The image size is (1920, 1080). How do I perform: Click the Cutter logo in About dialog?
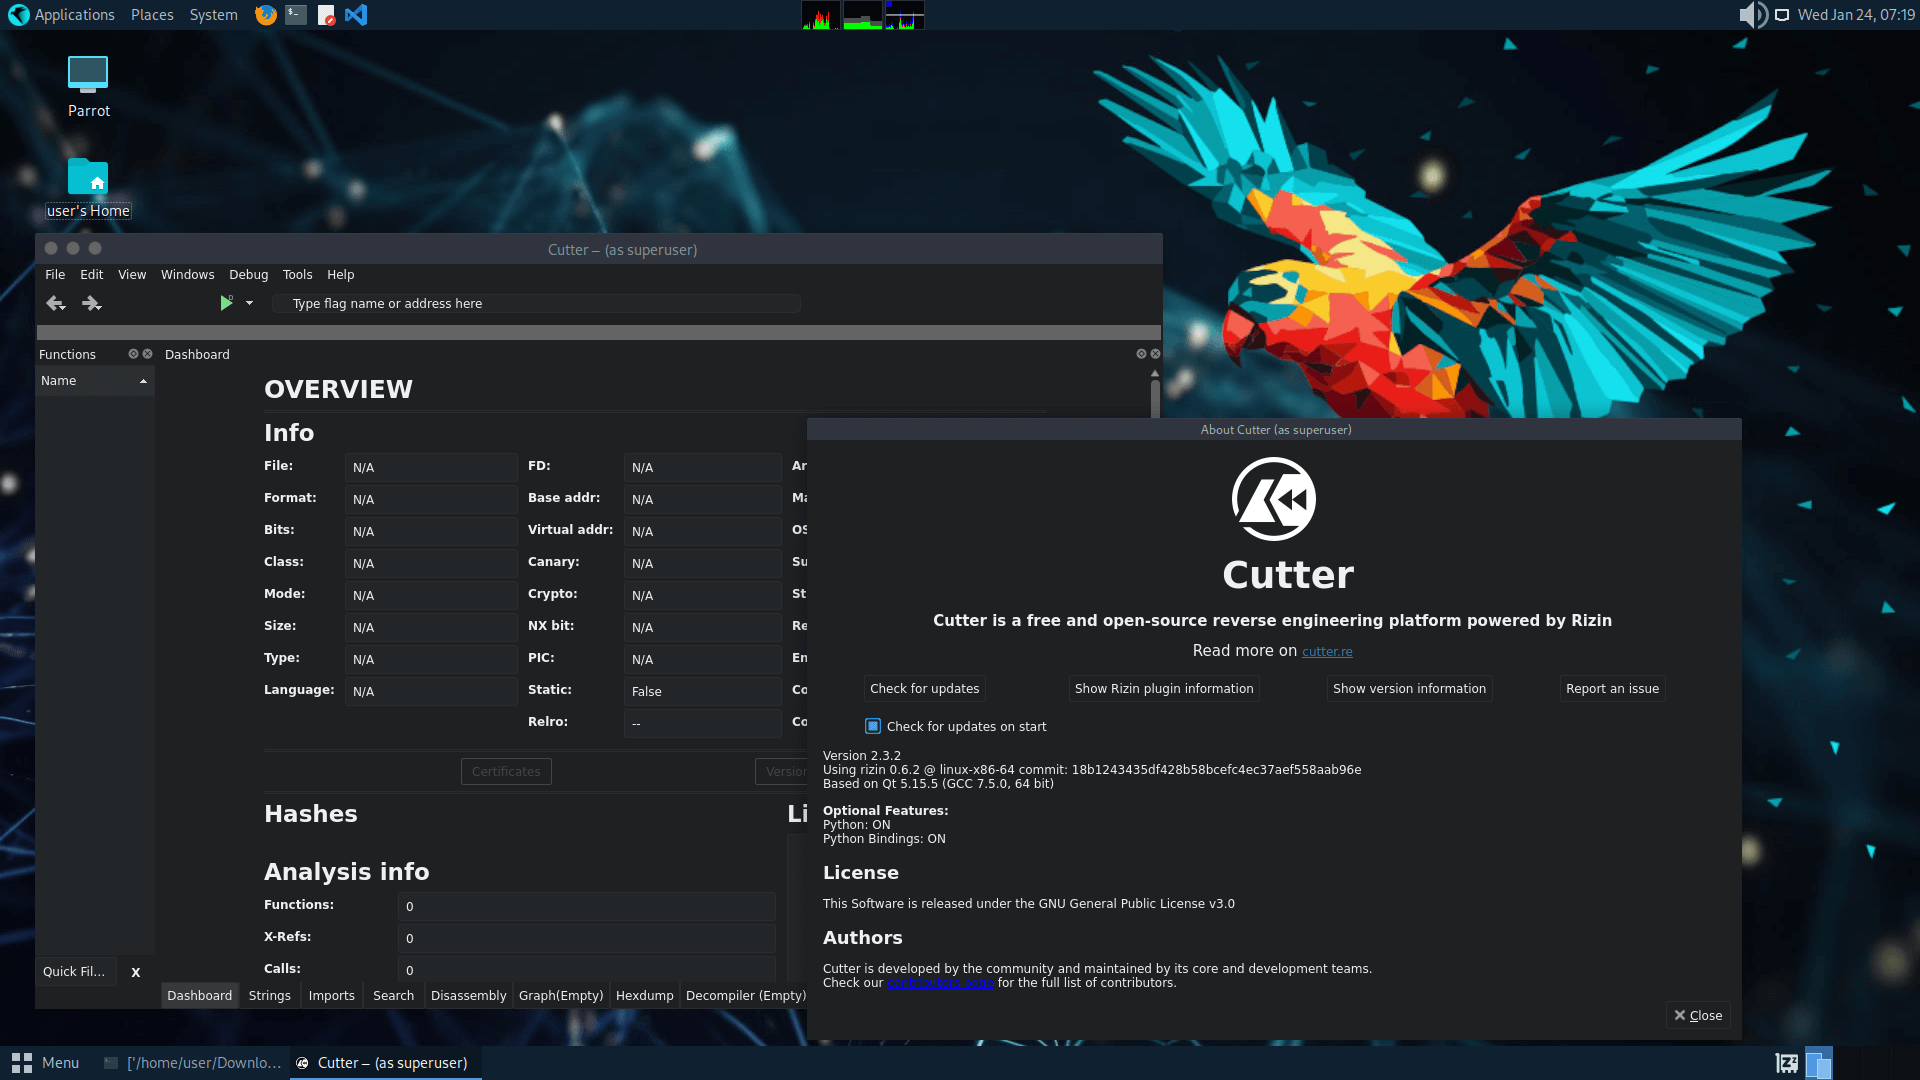pyautogui.click(x=1273, y=499)
